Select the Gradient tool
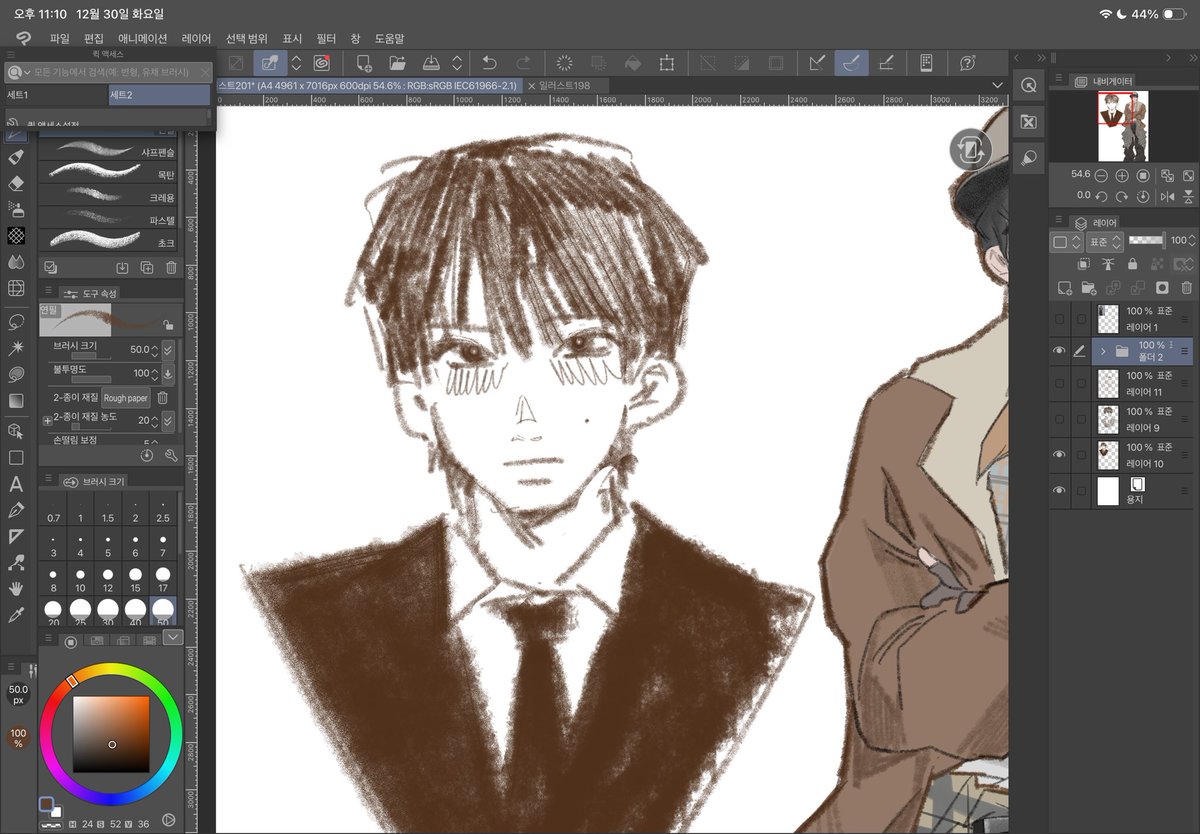Viewport: 1200px width, 834px height. 16,401
